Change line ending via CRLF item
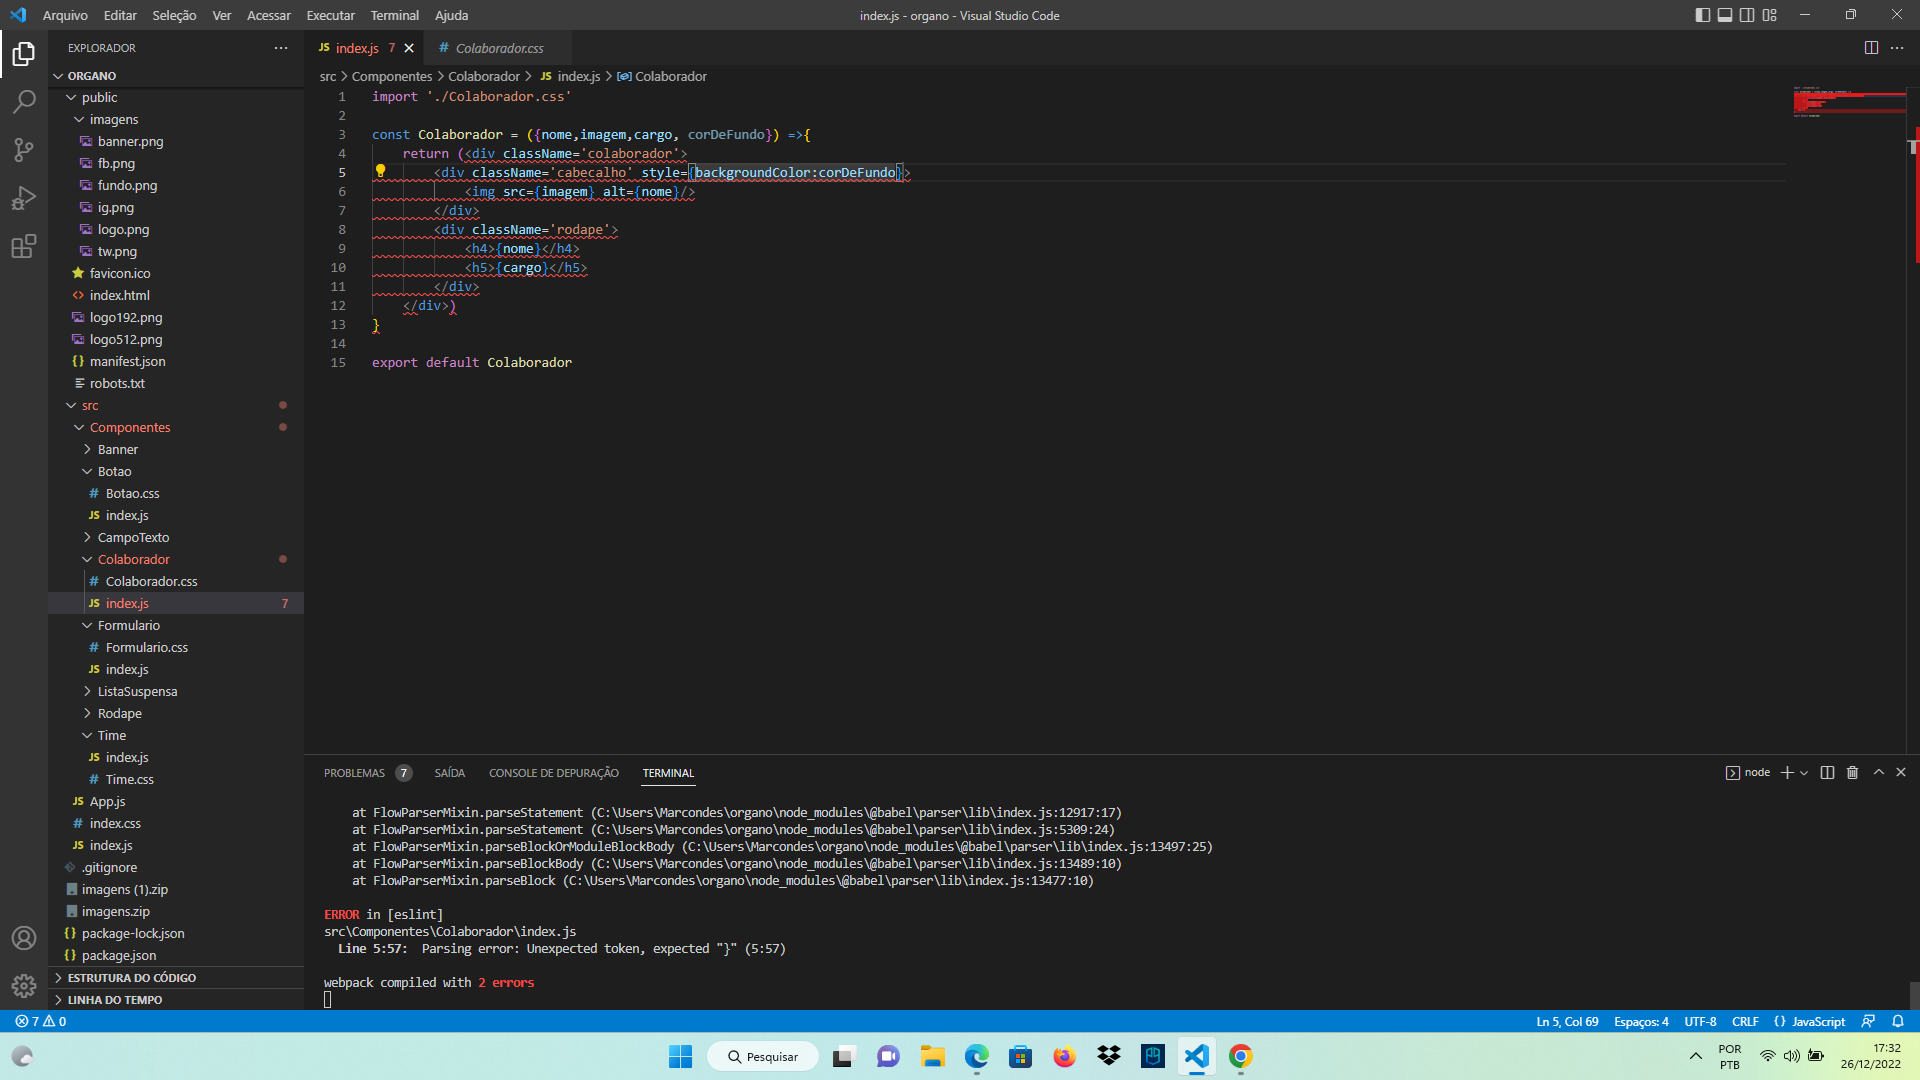The image size is (1920, 1080). 1745,1022
